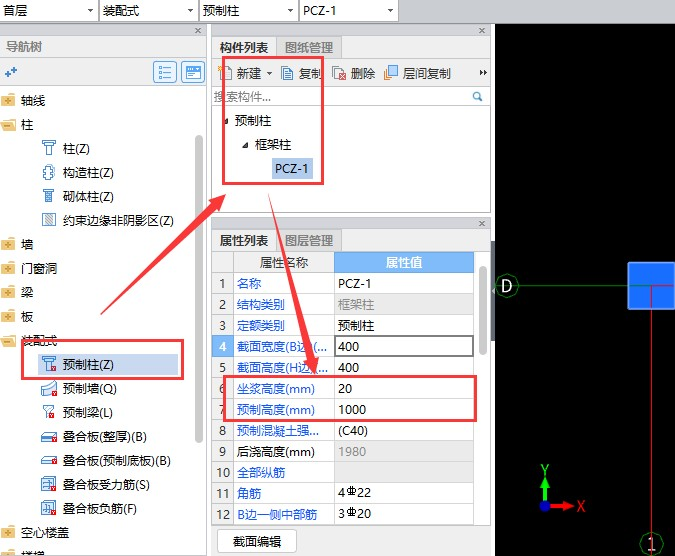This screenshot has width=675, height=556.
Task: Expand the 轴线 folder
Action: (7, 101)
